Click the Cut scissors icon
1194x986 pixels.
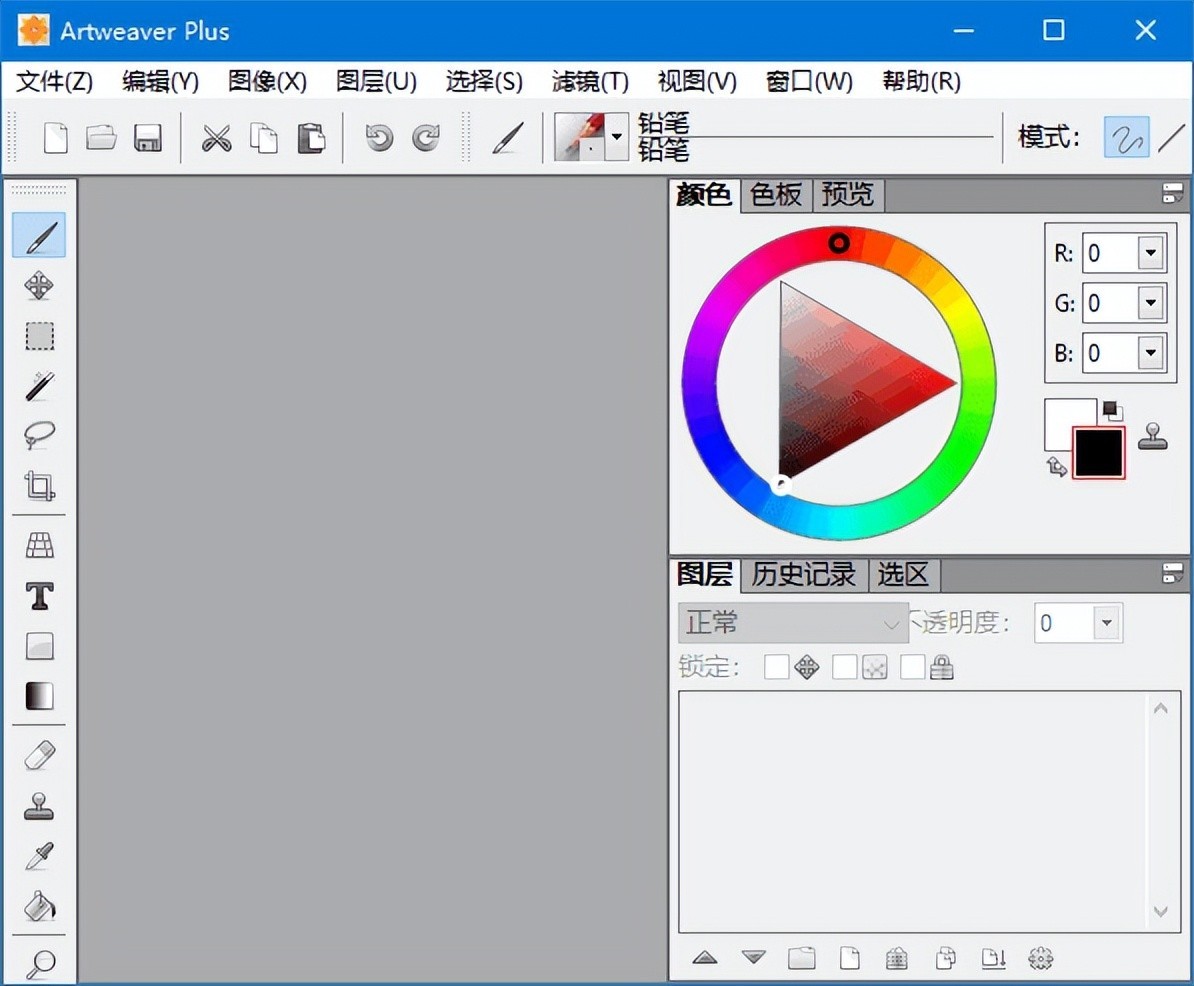coord(216,138)
